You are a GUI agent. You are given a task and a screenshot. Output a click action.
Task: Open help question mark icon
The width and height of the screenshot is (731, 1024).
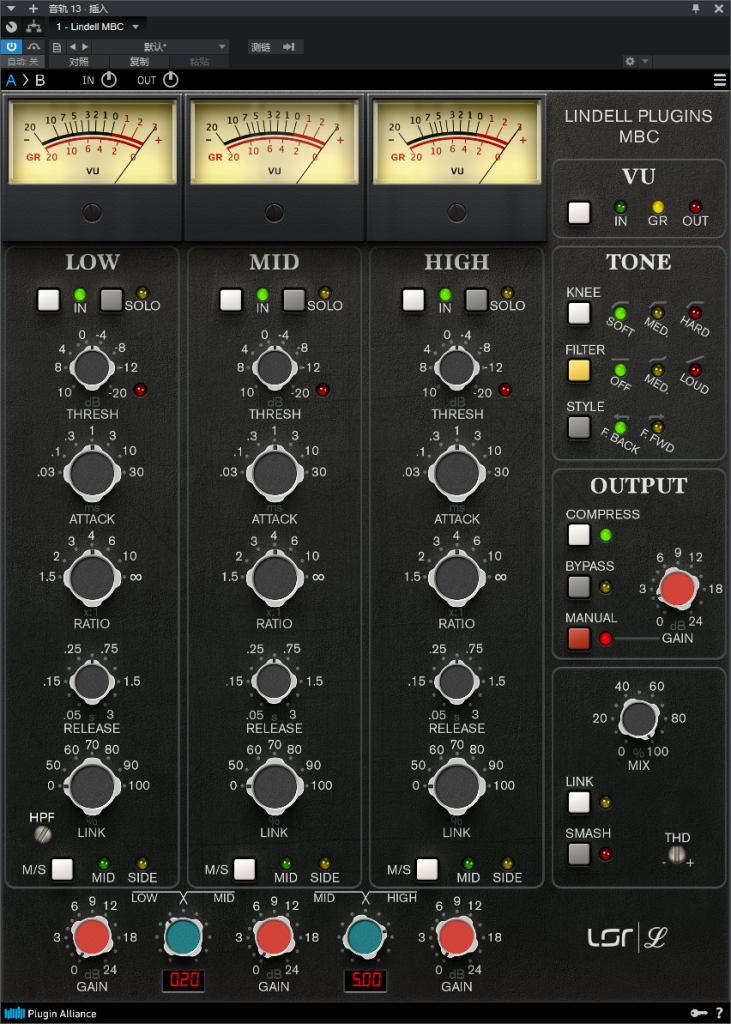click(x=719, y=1013)
